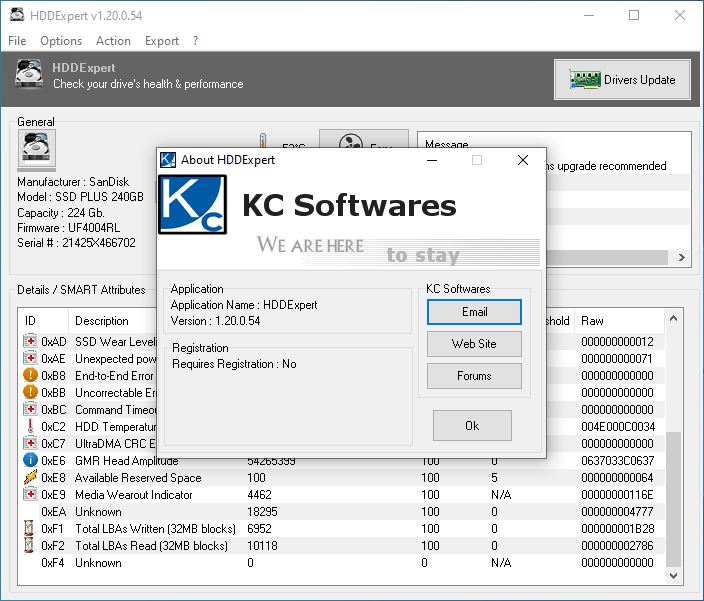Image resolution: width=704 pixels, height=601 pixels.
Task: Click the icon for 0xE8 Available Reserved Space
Action: click(30, 477)
